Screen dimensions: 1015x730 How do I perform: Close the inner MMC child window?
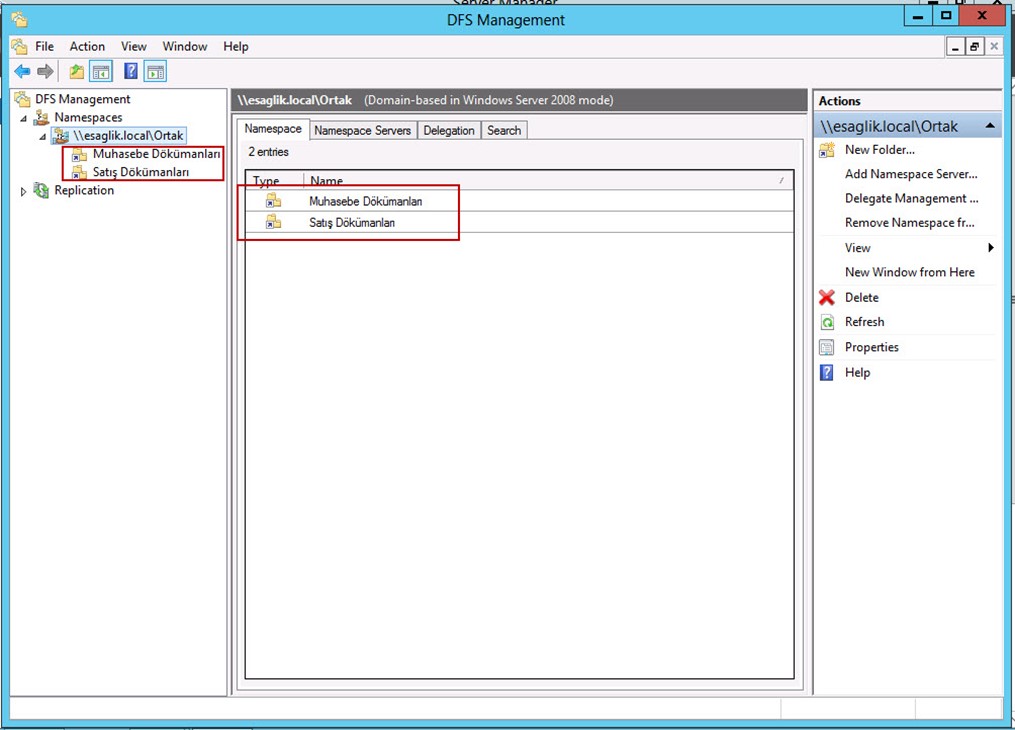[994, 47]
